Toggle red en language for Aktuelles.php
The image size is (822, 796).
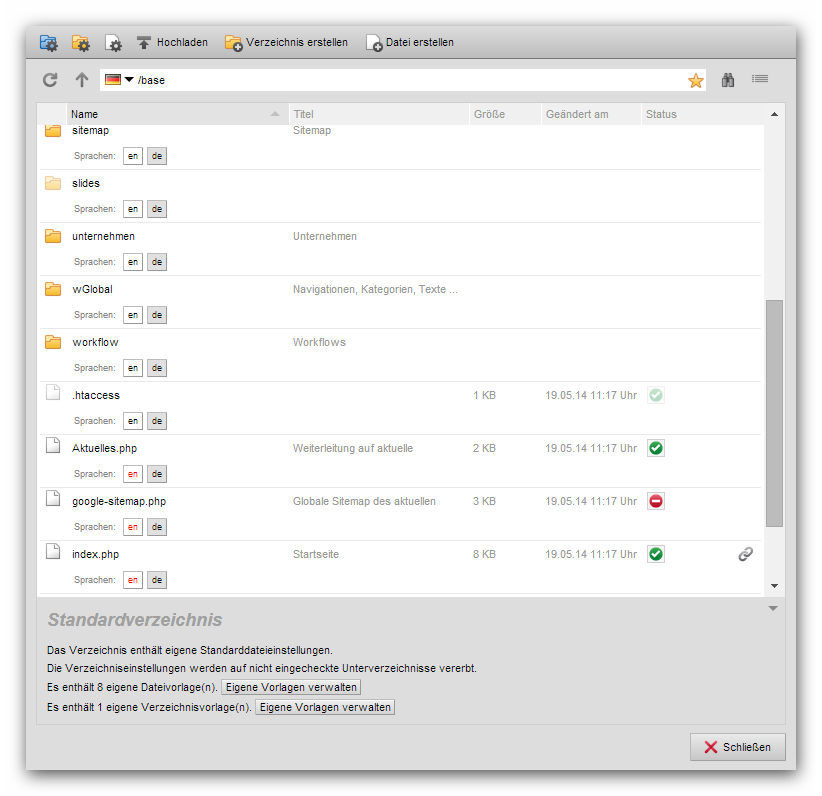133,474
